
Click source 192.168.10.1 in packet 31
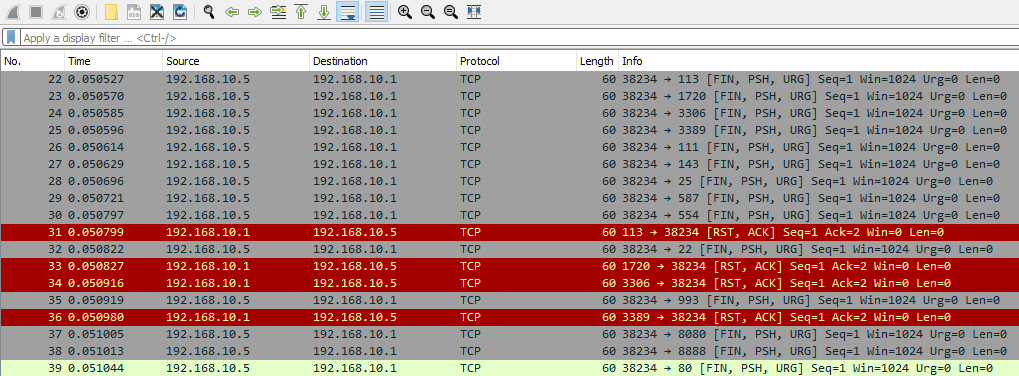tap(207, 232)
